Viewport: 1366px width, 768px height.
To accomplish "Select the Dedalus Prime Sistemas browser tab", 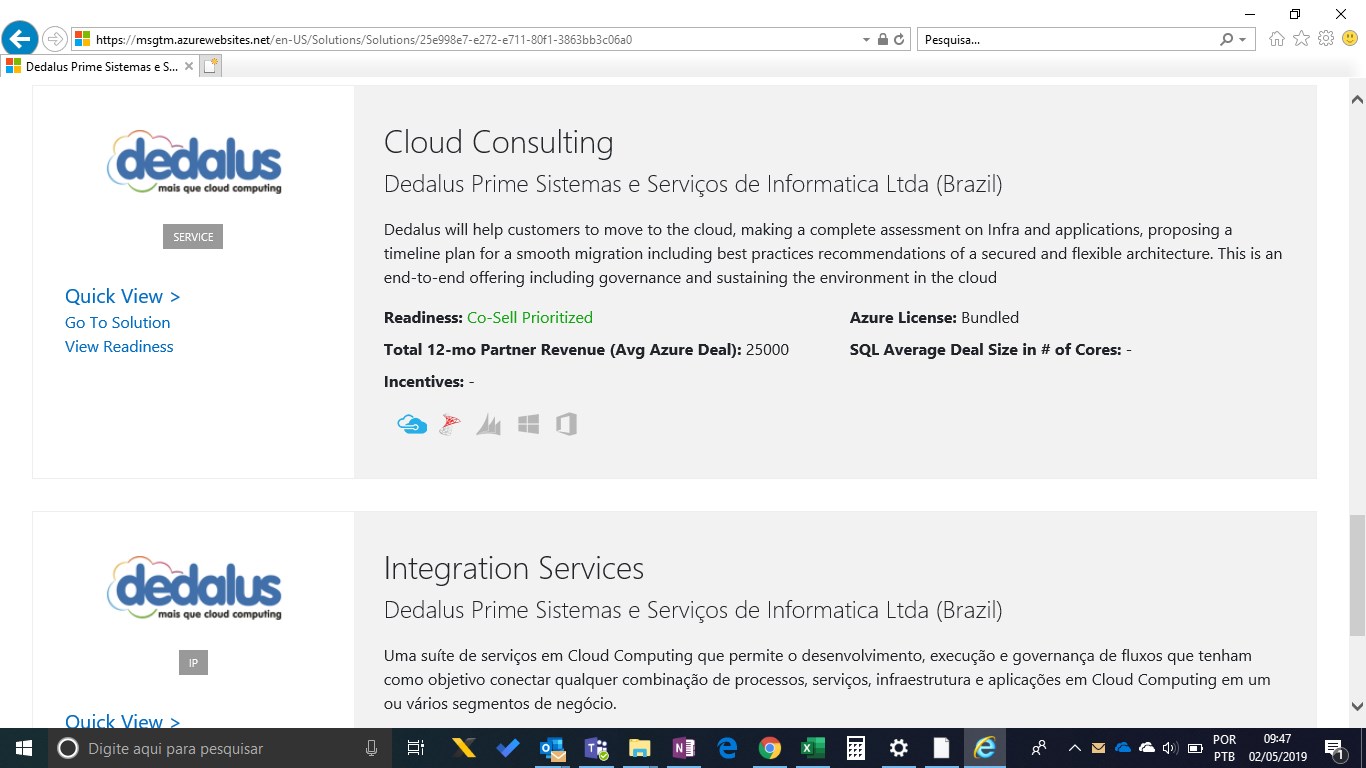I will click(95, 66).
